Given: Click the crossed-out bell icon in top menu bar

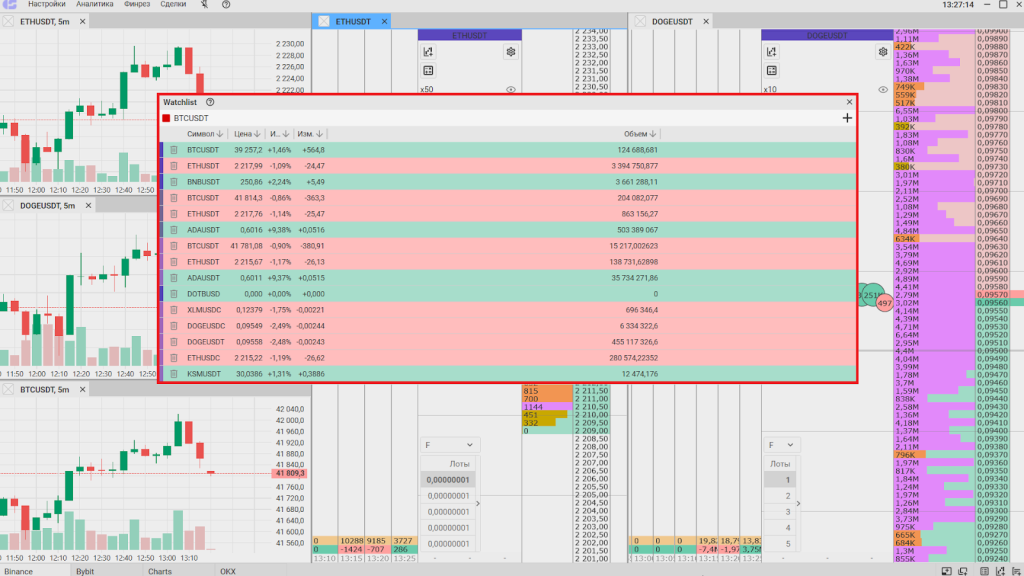Looking at the screenshot, I should pos(205,5).
